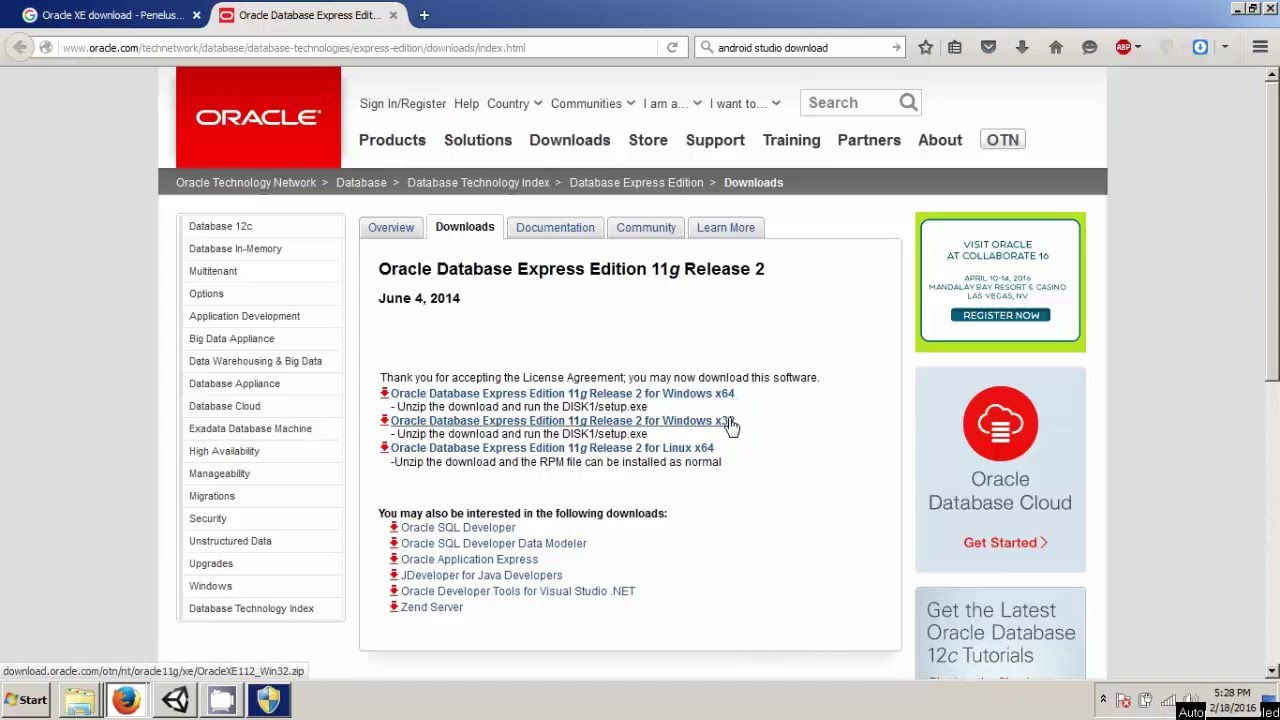This screenshot has width=1280, height=720.
Task: Open Firefox downloads arrow icon
Action: tap(1022, 47)
